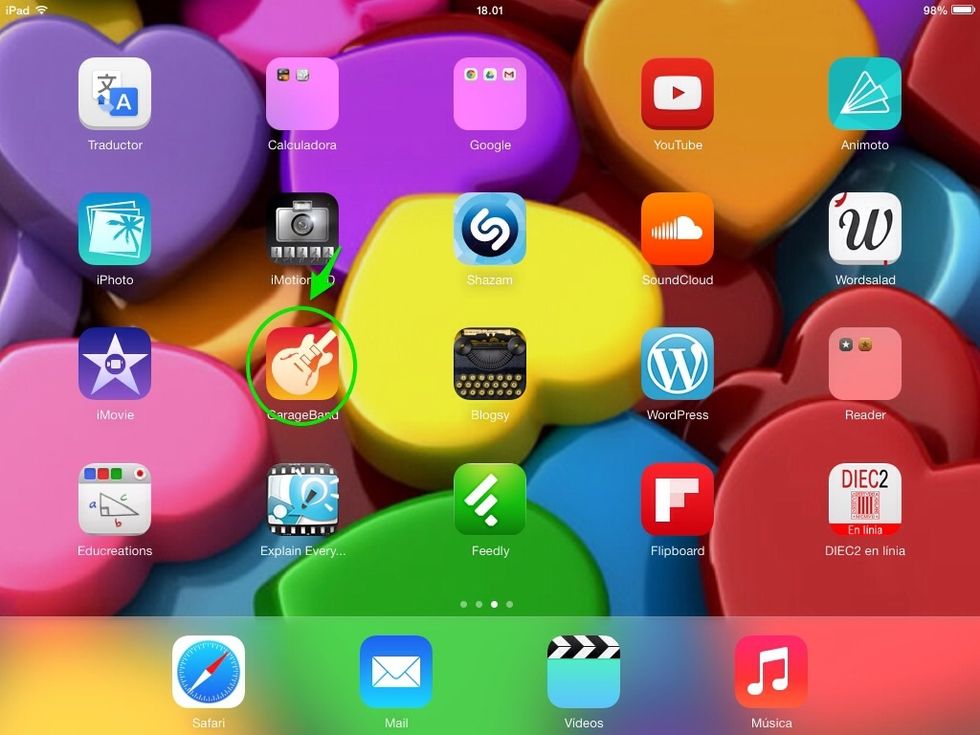Launch the Flipboard app

[x=677, y=499]
